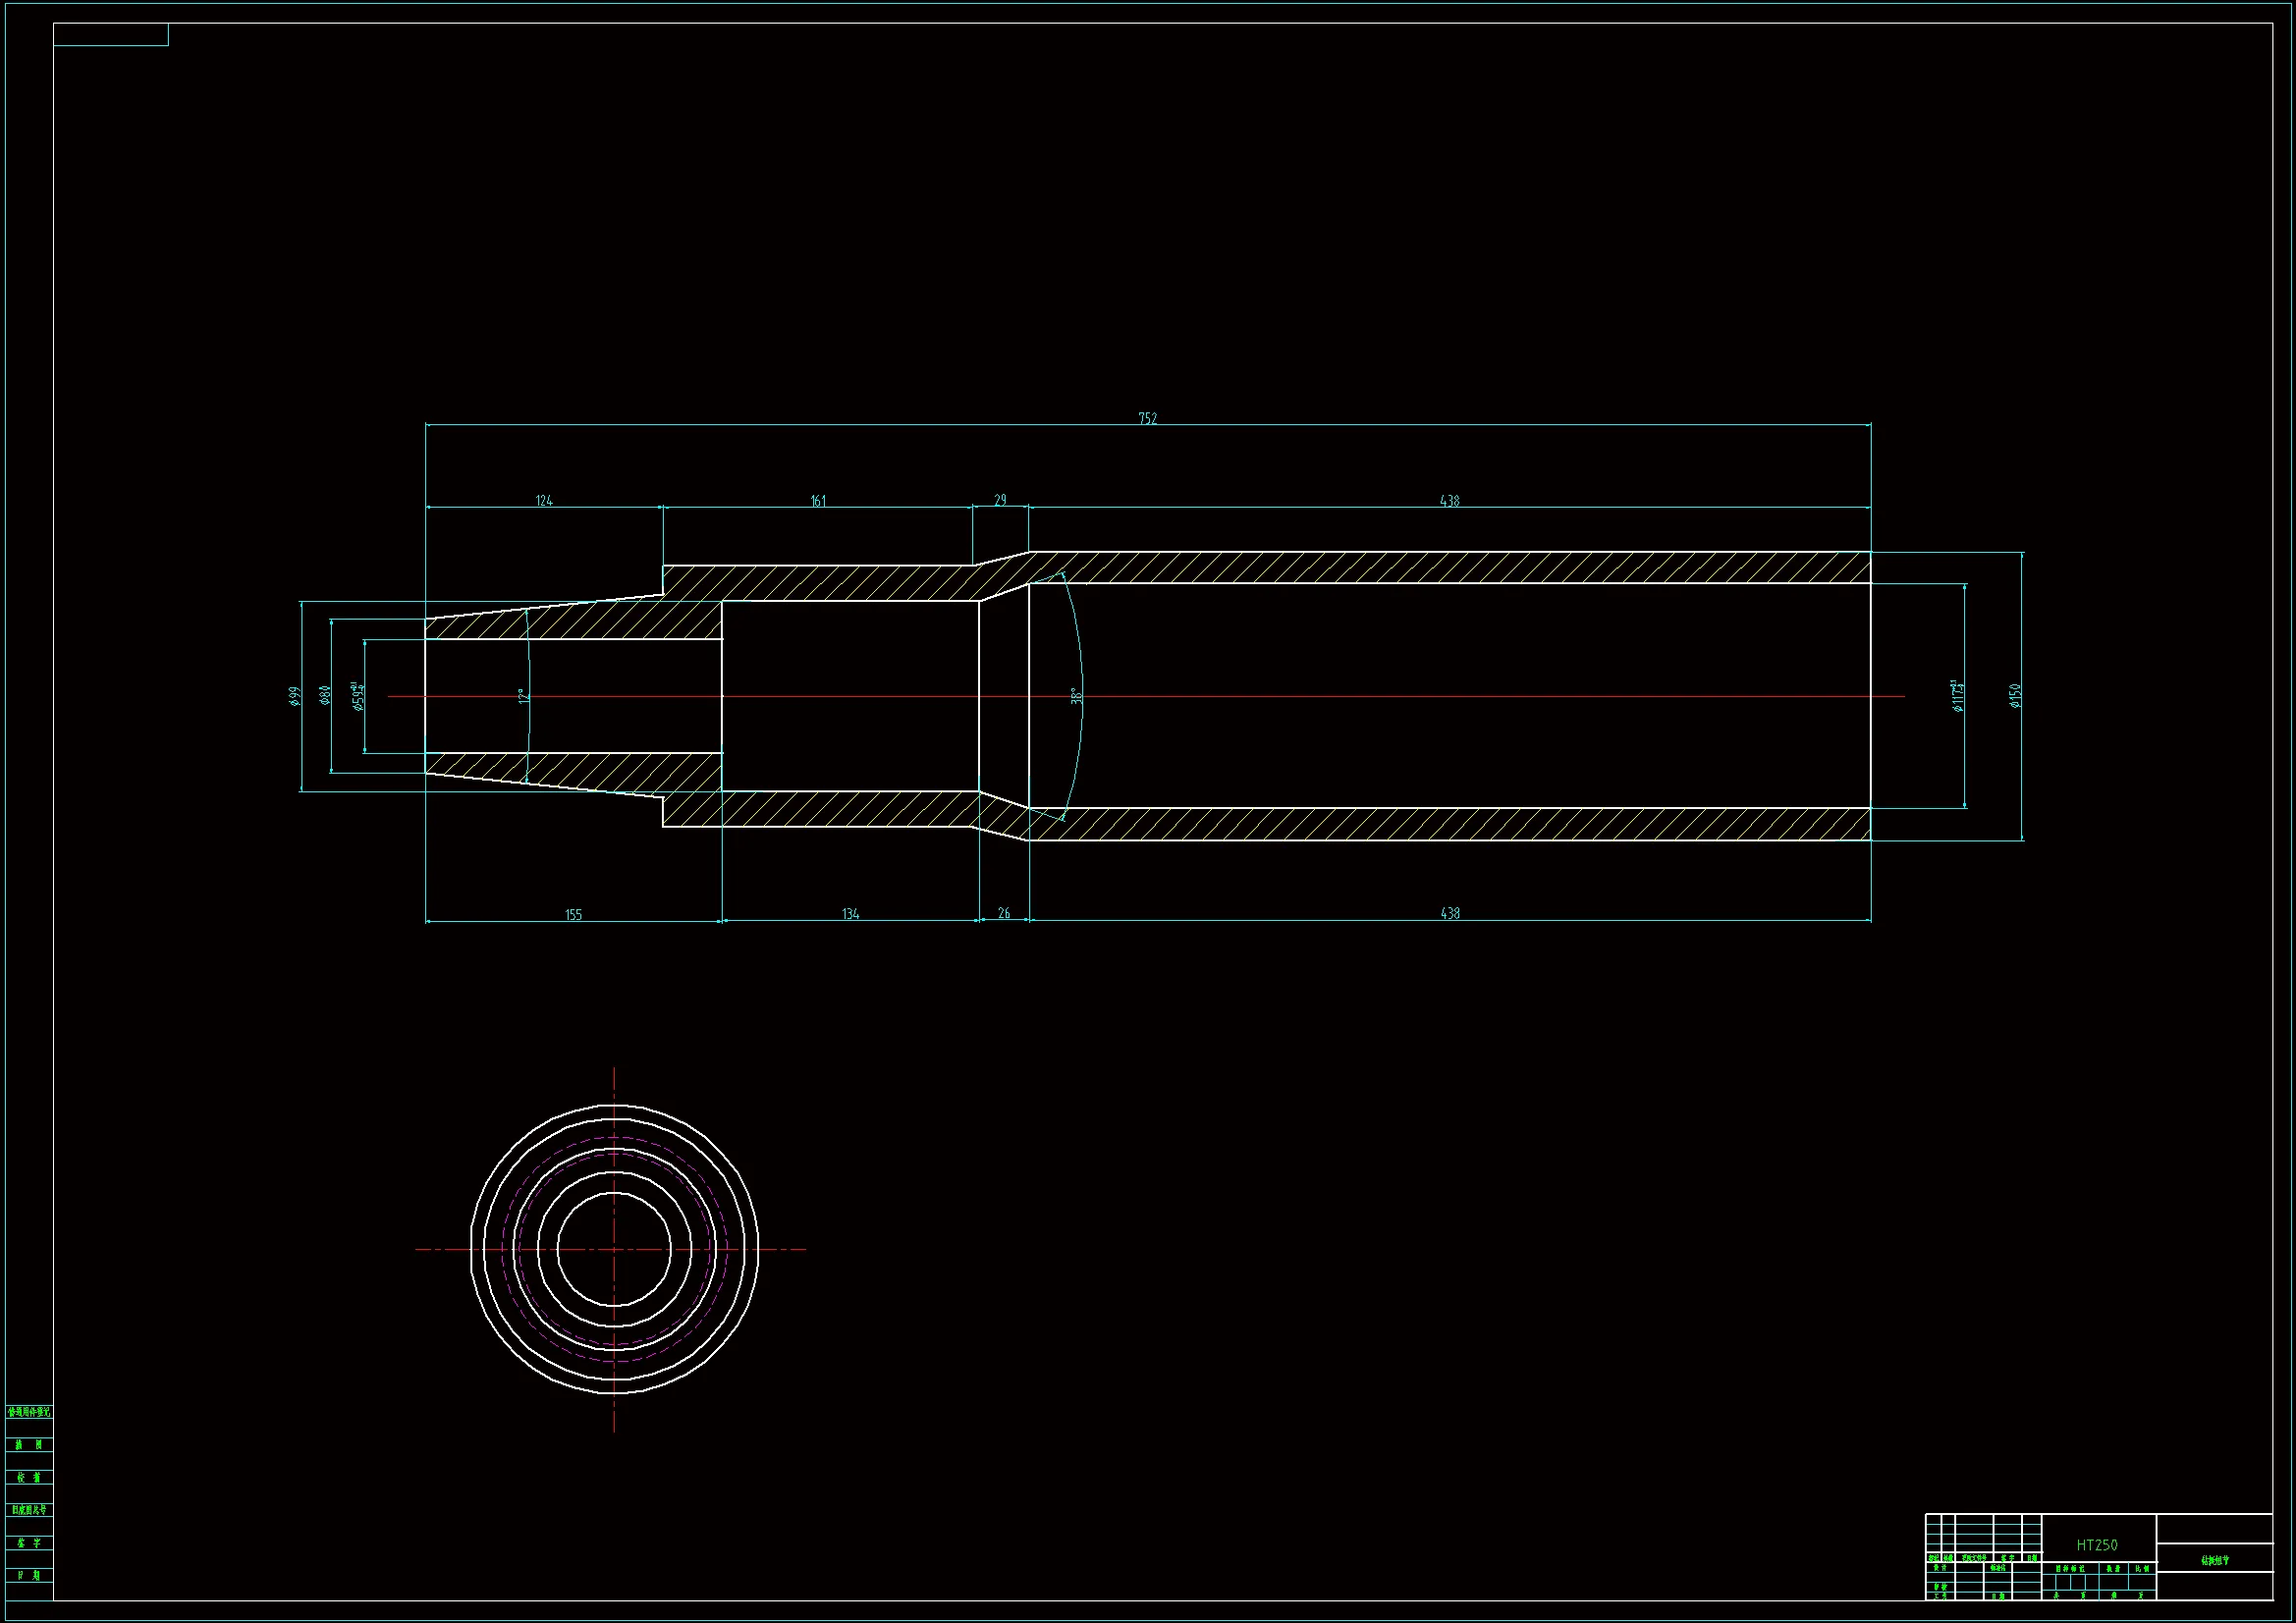Select the 描图 cell in left margin table
The width and height of the screenshot is (2296, 1623).
pyautogui.click(x=29, y=1444)
